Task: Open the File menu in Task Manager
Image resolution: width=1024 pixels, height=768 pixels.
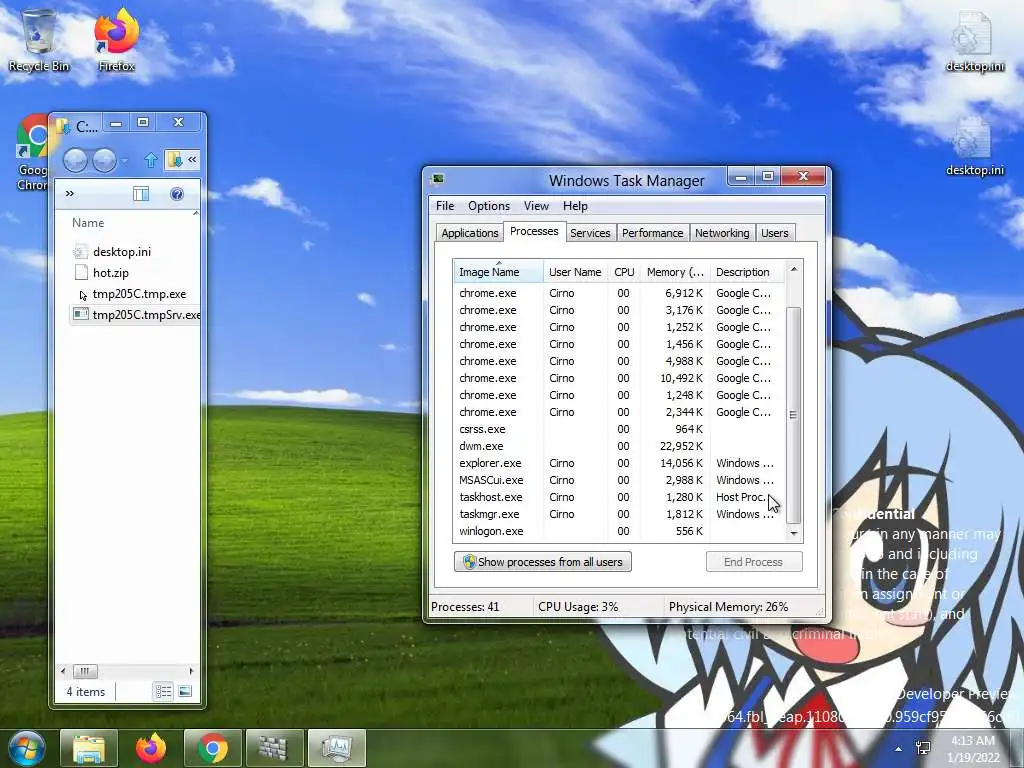Action: [445, 206]
